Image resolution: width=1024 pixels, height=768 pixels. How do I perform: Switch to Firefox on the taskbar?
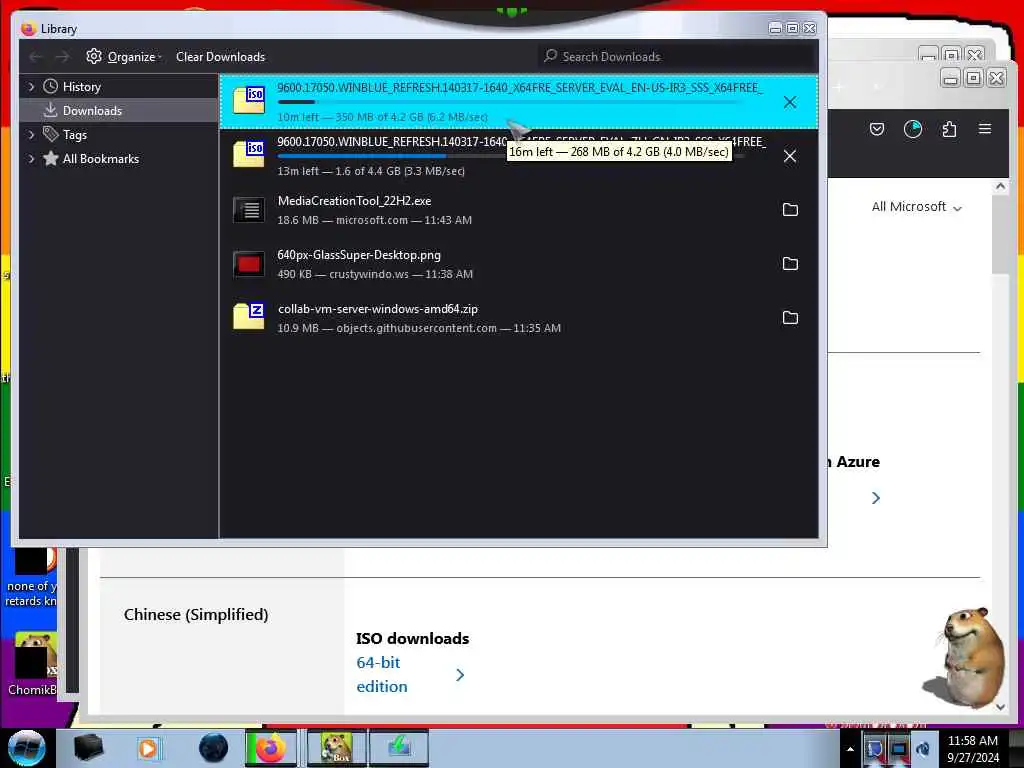pyautogui.click(x=271, y=748)
